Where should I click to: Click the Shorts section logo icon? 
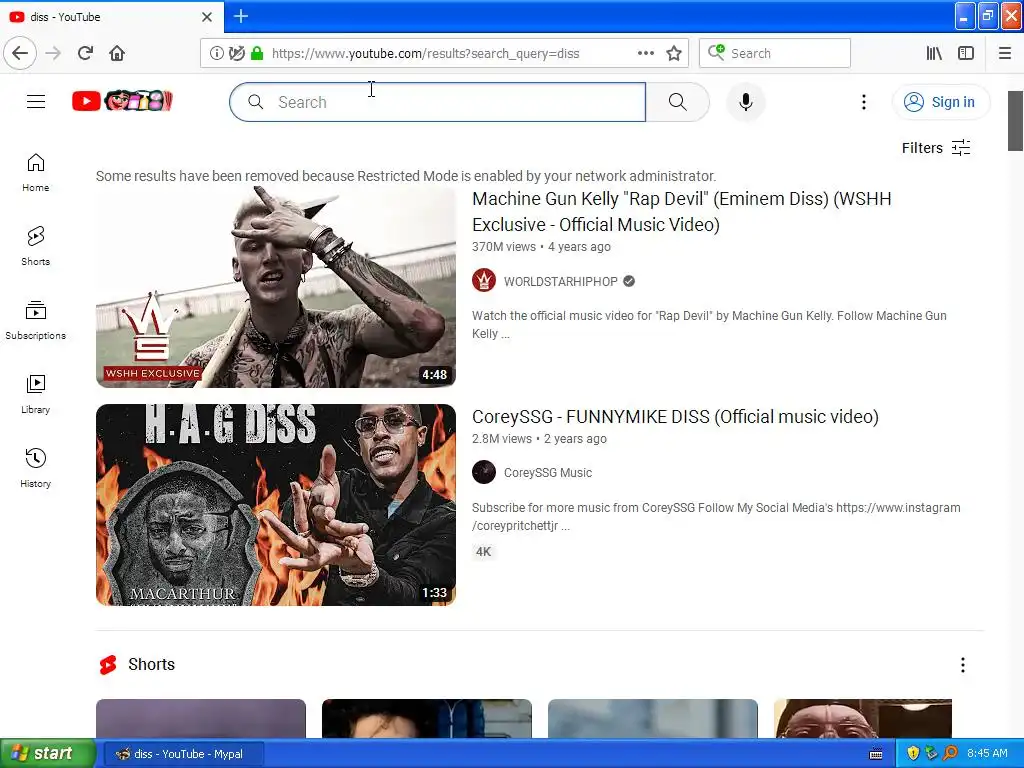108,665
